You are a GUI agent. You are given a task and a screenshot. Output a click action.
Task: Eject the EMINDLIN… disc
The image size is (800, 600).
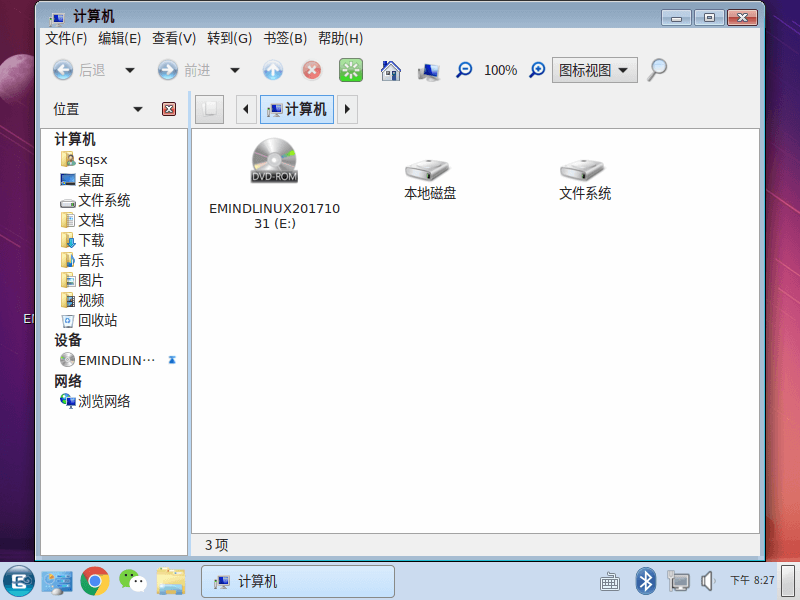pyautogui.click(x=172, y=360)
